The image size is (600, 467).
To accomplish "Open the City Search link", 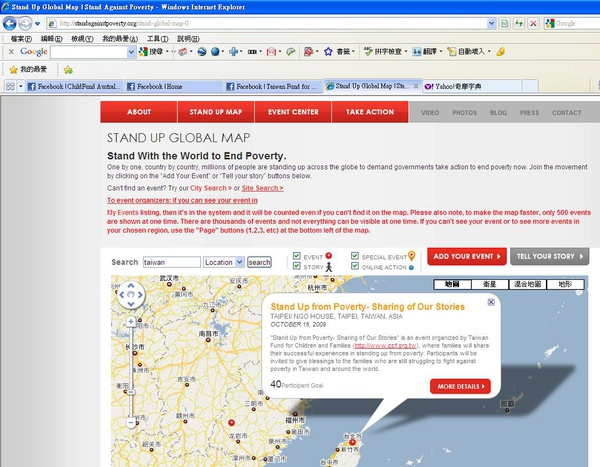I will [211, 188].
